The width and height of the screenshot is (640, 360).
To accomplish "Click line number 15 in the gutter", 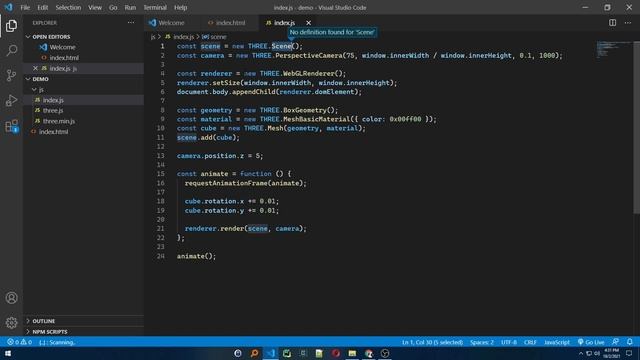I will point(160,174).
